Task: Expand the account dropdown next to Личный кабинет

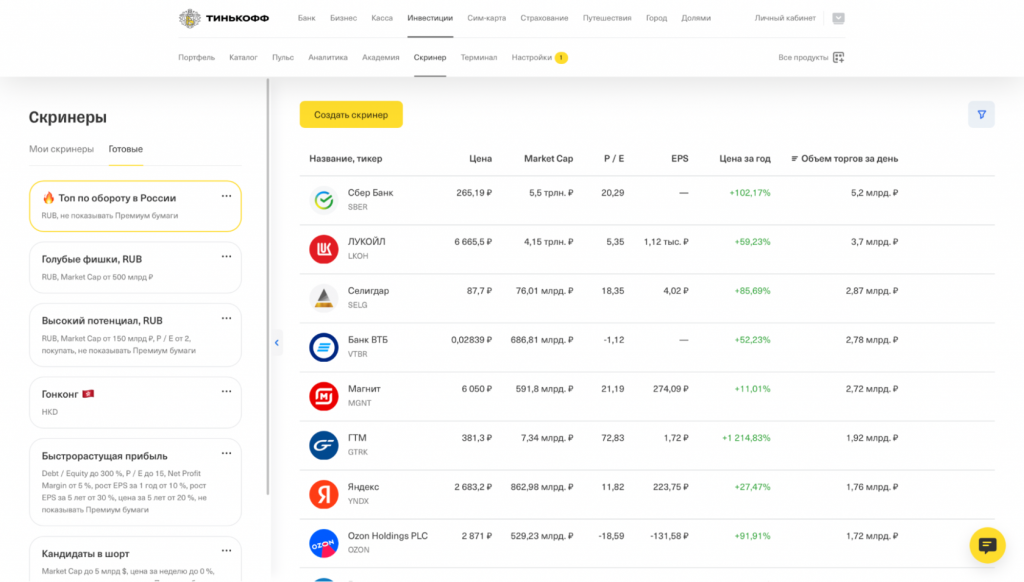Action: (x=838, y=18)
